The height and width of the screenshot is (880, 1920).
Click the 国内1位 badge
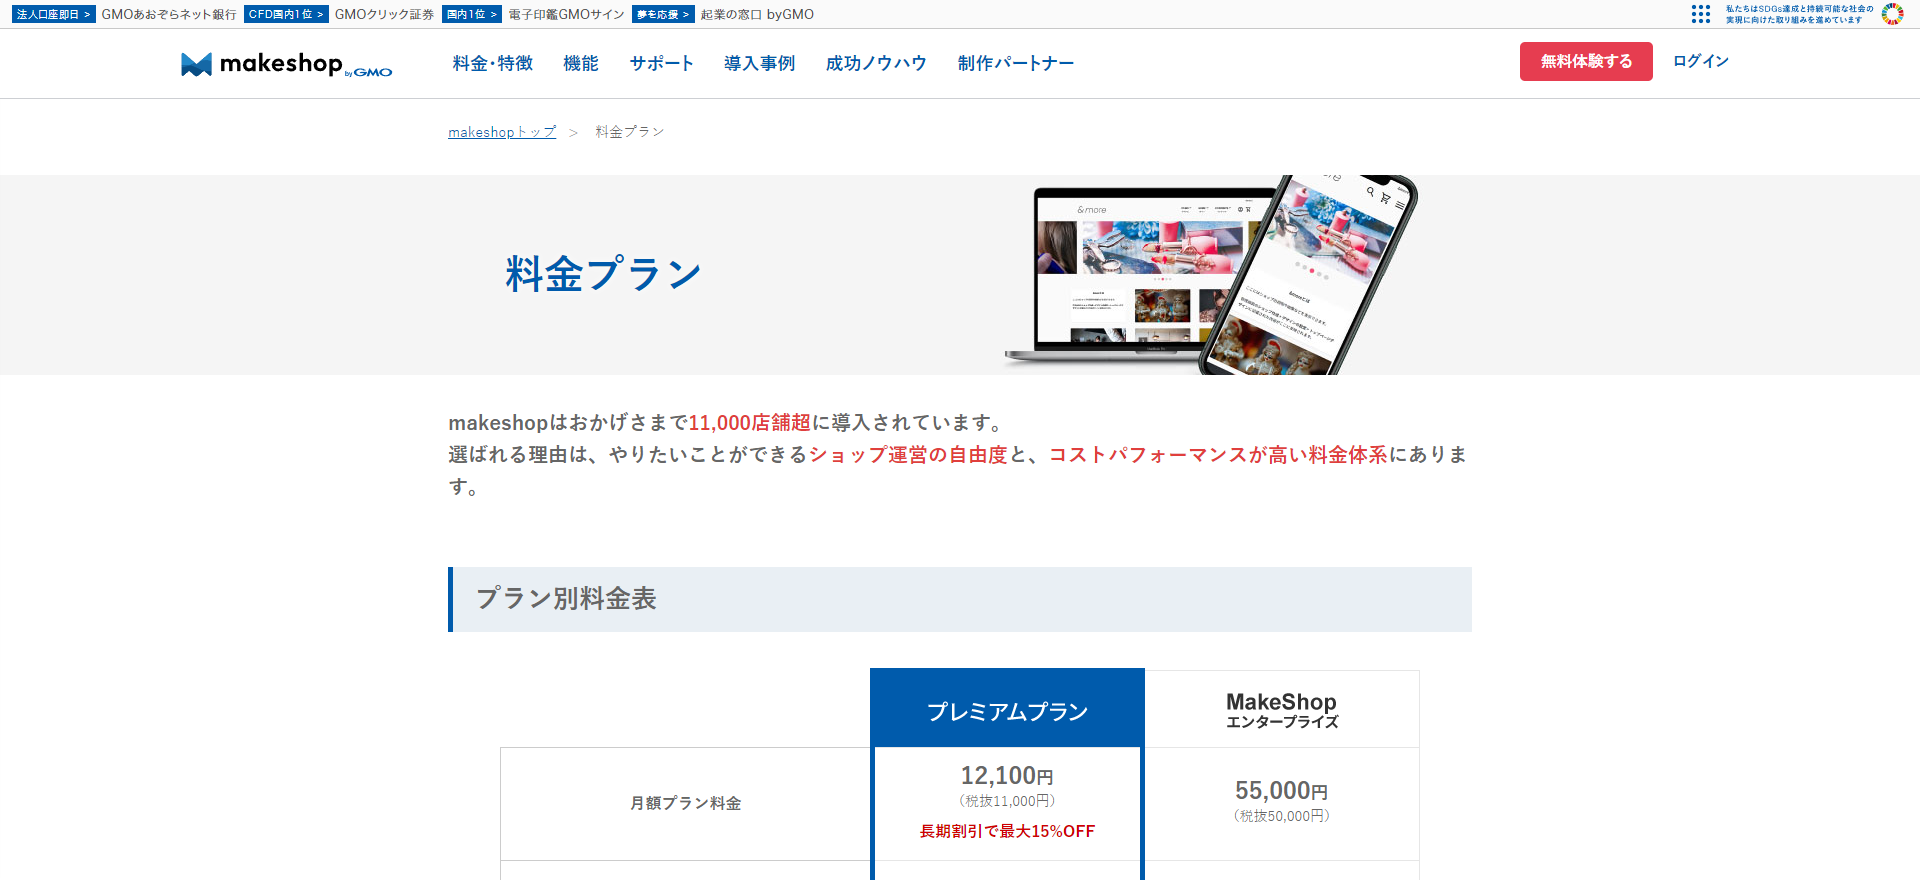click(472, 14)
